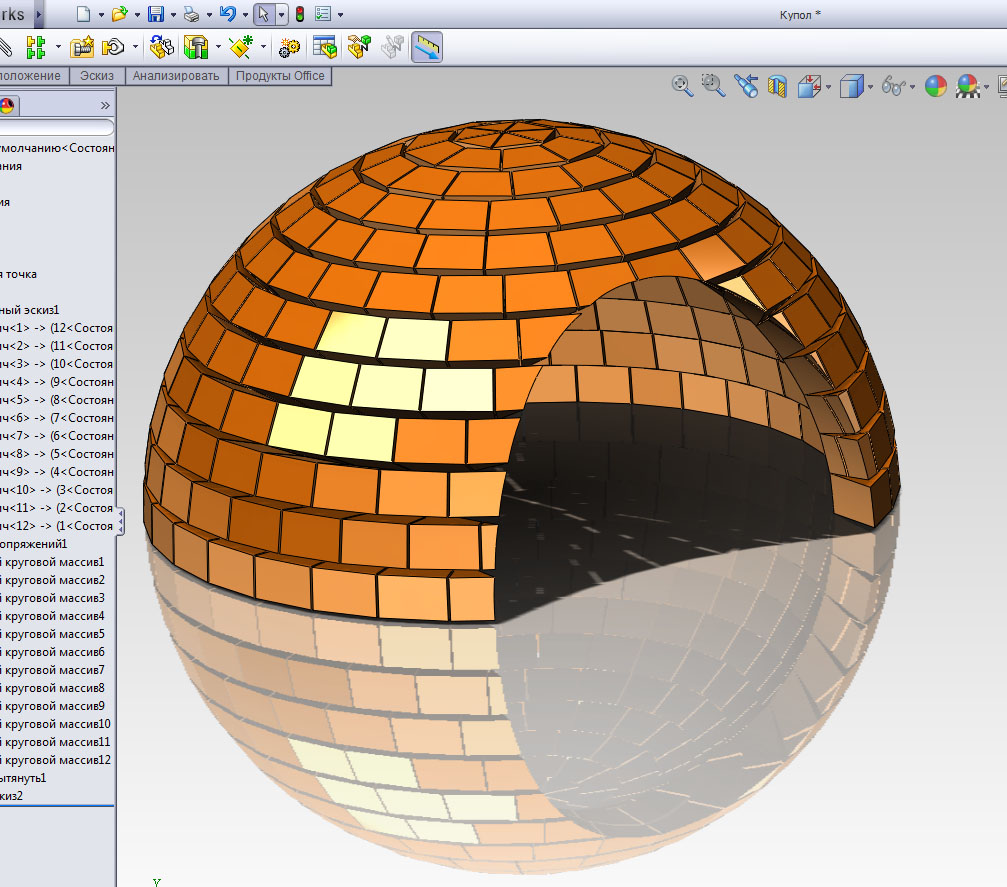Open the Undo dropdown arrow
Screen dimensions: 1007x887
(x=245, y=15)
